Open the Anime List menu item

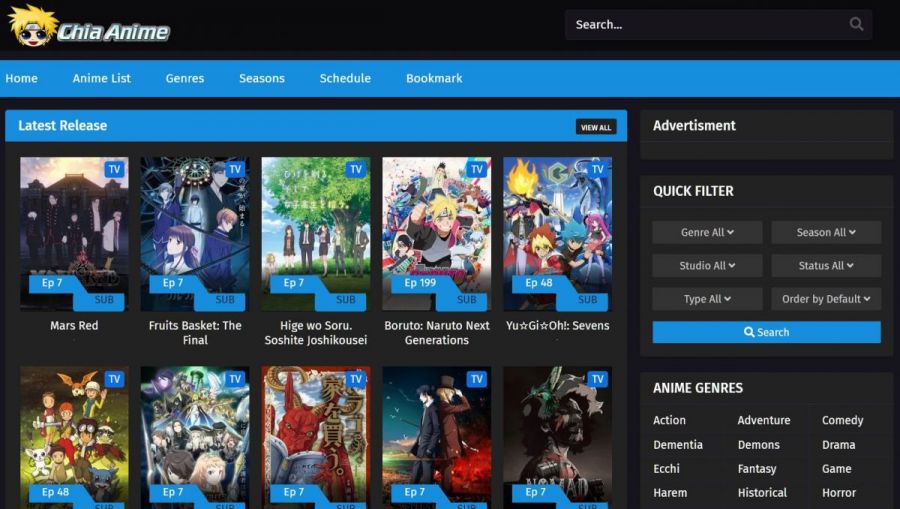point(102,79)
